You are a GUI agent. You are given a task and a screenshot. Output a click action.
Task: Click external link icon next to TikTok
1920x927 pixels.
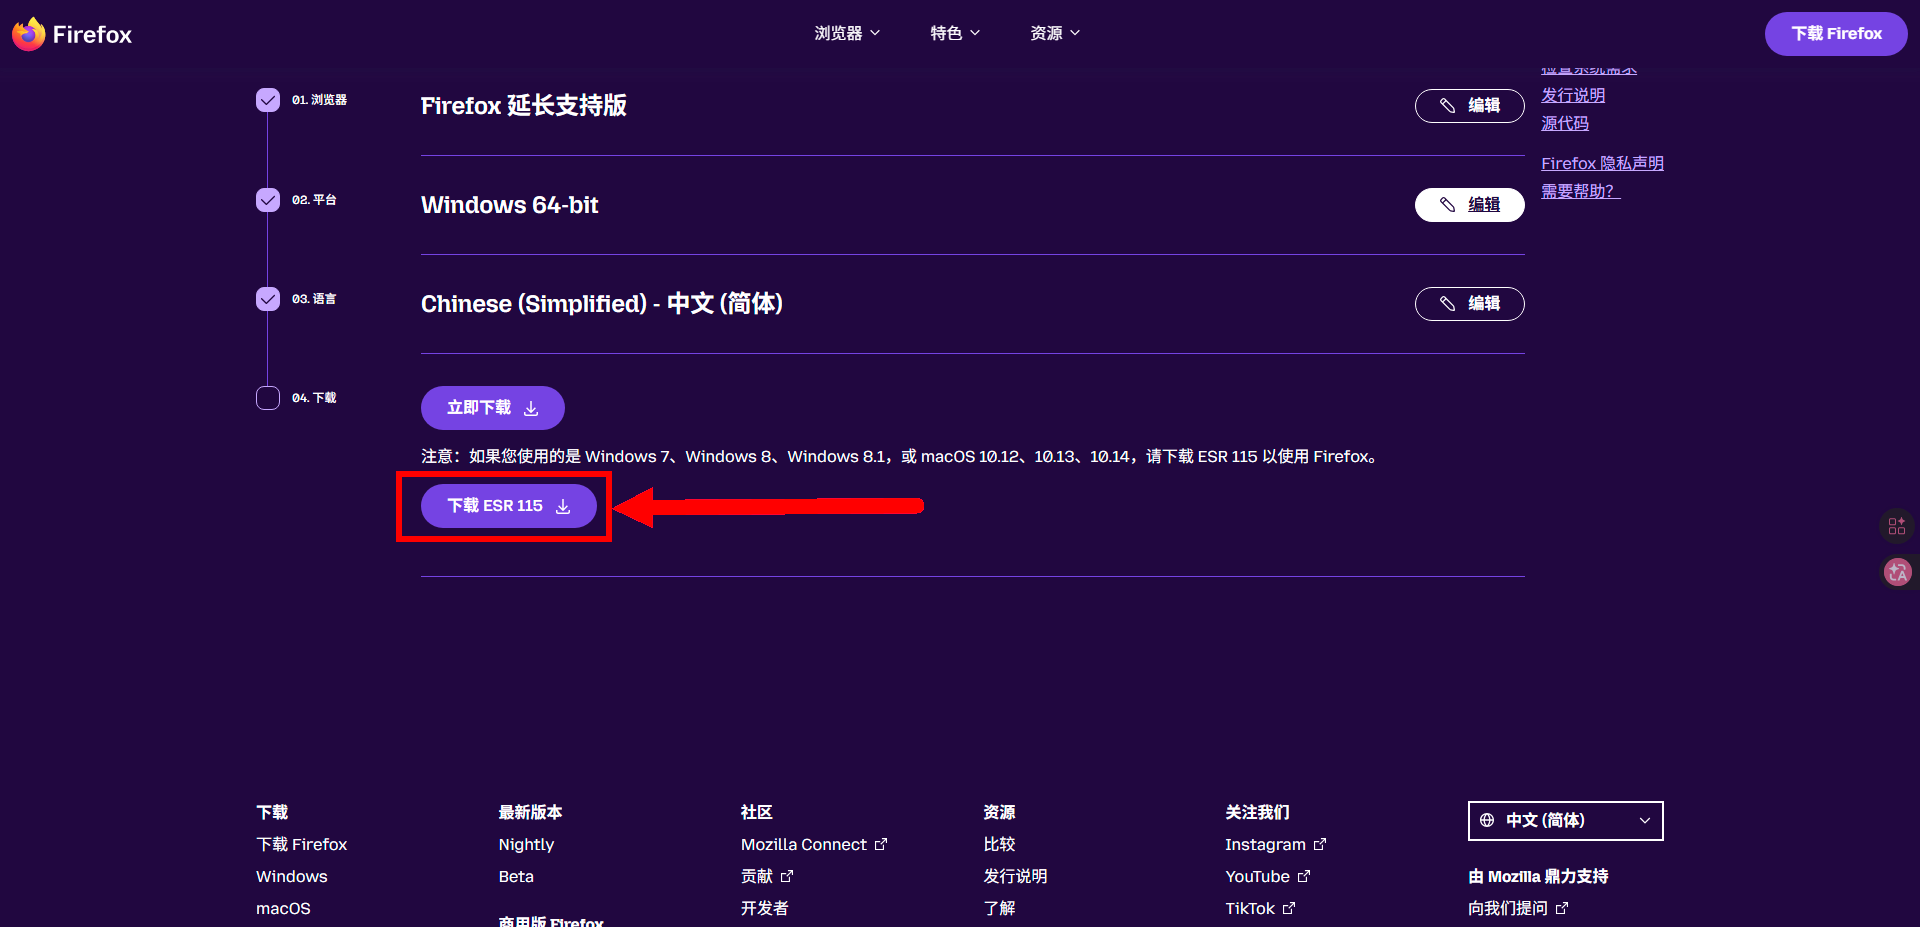1289,908
